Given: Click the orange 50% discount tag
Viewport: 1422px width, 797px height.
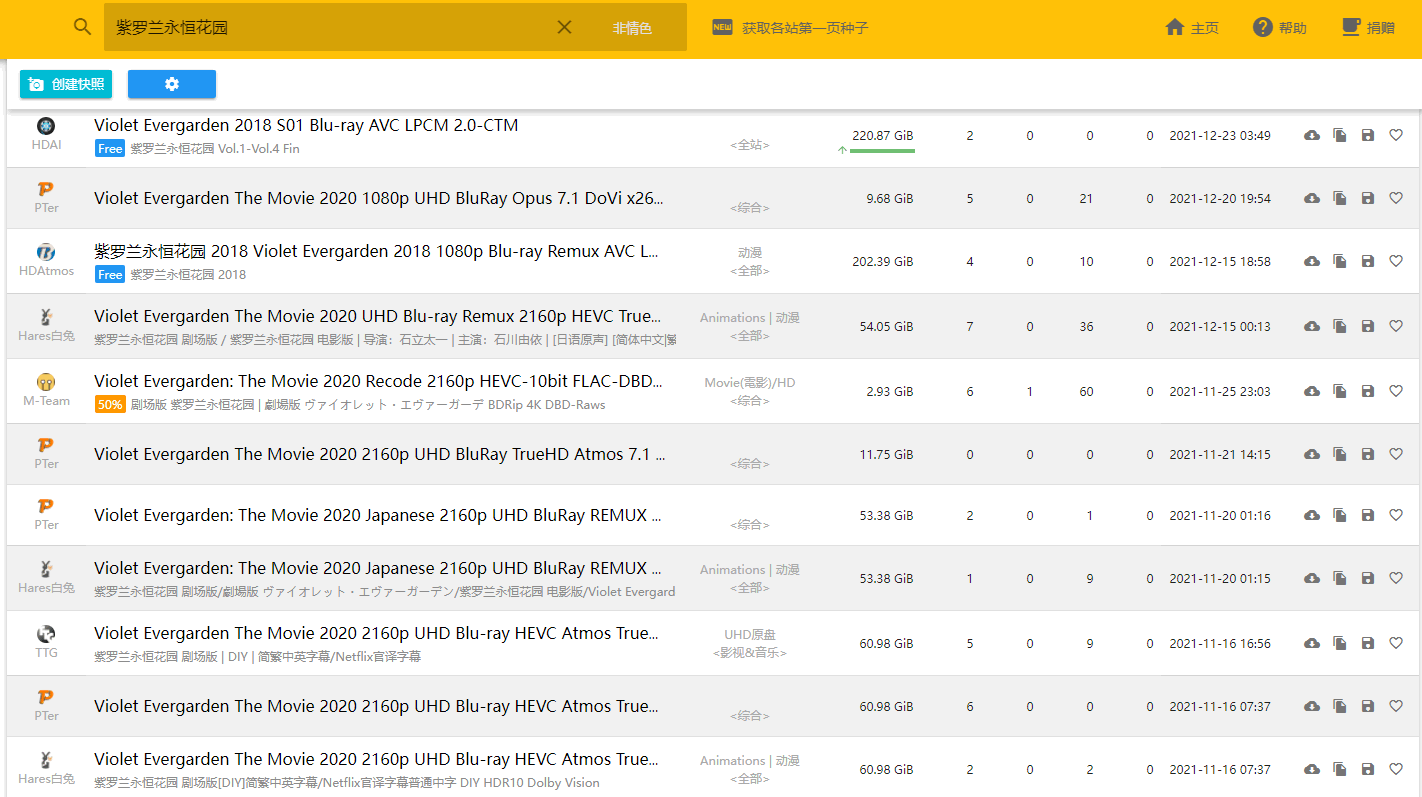Looking at the screenshot, I should 110,405.
